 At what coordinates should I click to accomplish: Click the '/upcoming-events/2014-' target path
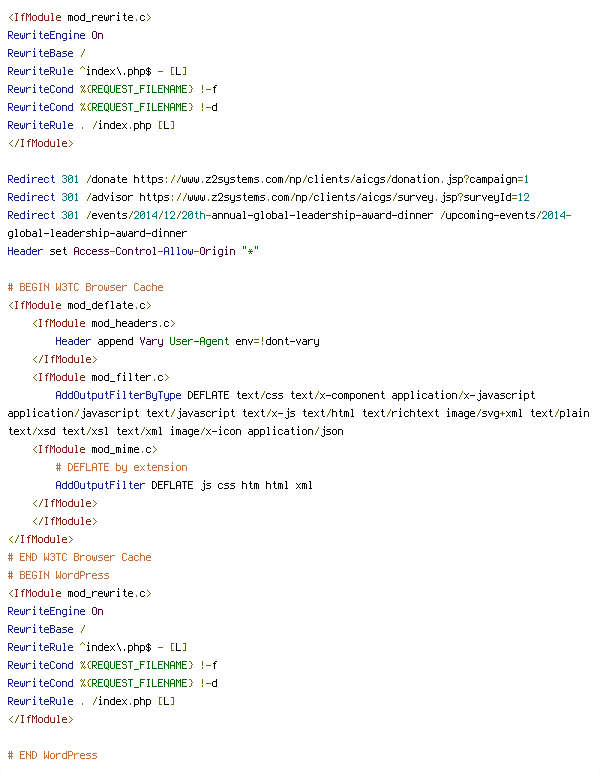click(x=505, y=215)
